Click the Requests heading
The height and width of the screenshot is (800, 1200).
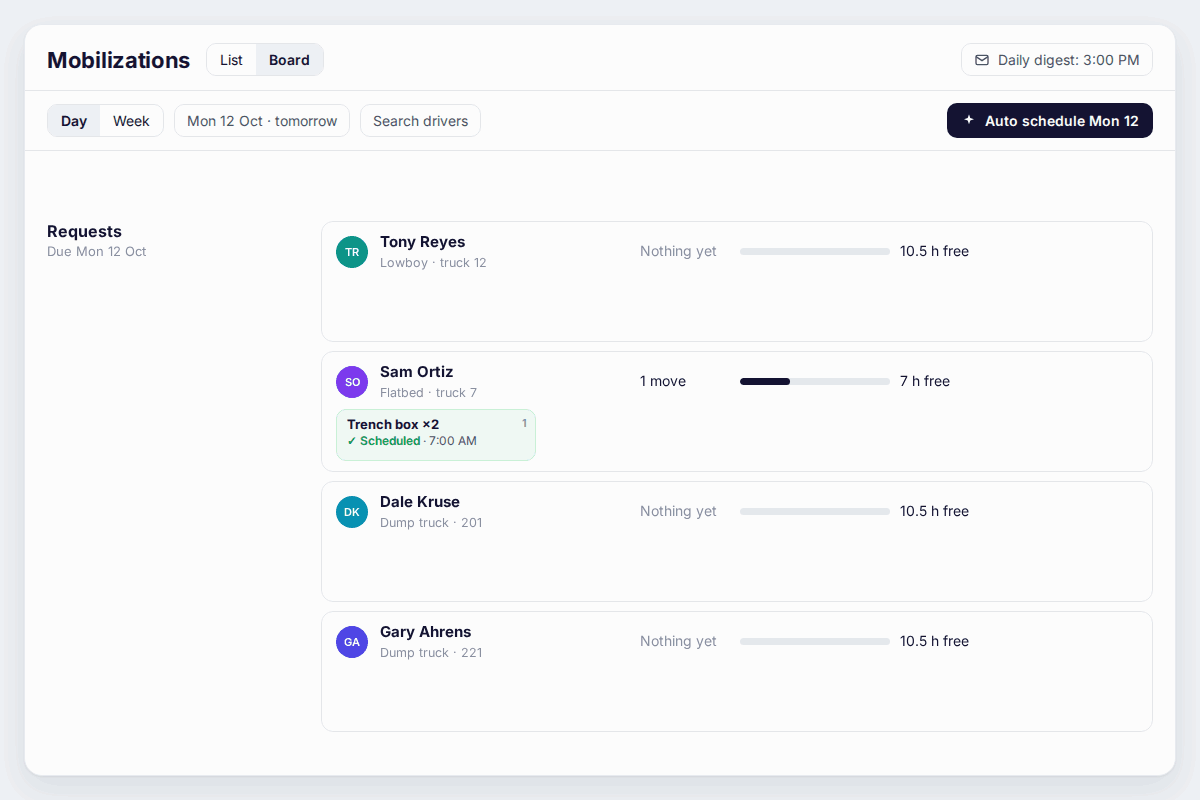(84, 231)
